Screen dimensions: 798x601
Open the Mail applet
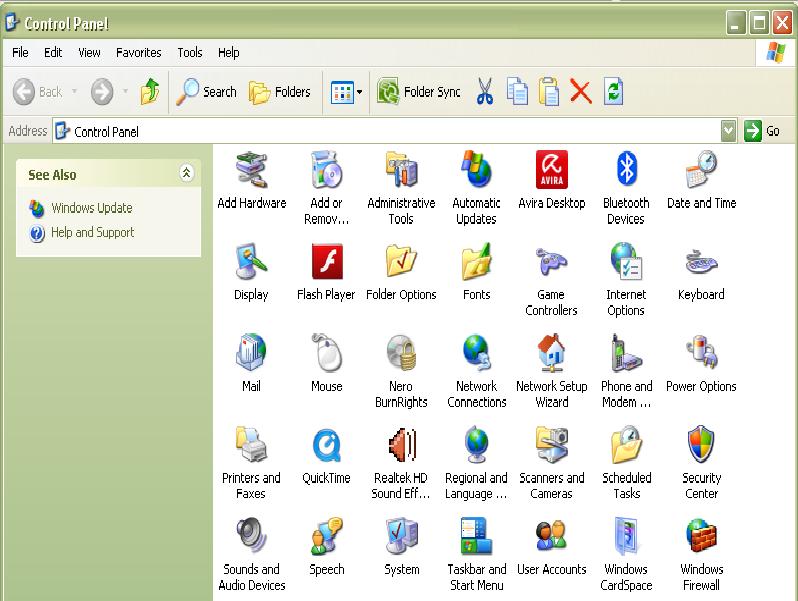click(251, 363)
